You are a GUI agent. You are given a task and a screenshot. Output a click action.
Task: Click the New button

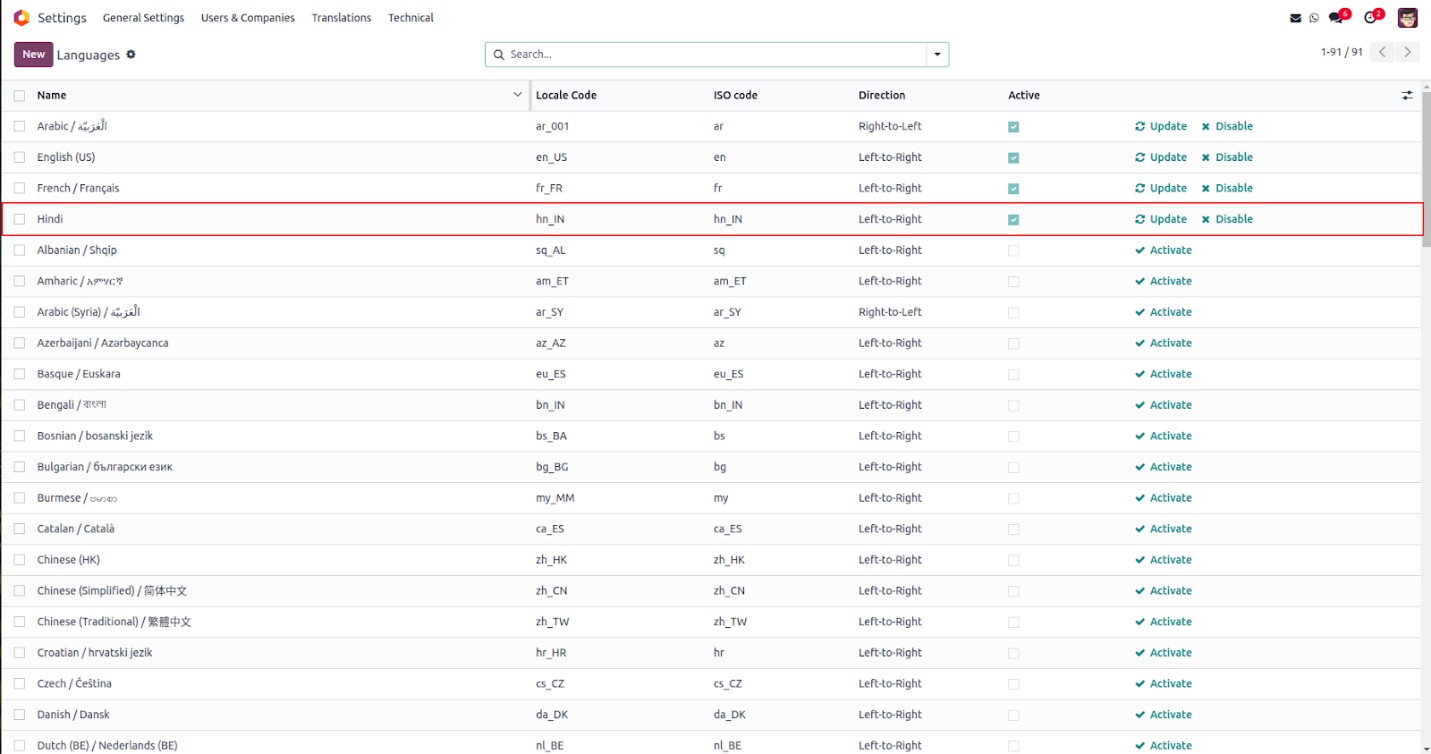tap(33, 55)
